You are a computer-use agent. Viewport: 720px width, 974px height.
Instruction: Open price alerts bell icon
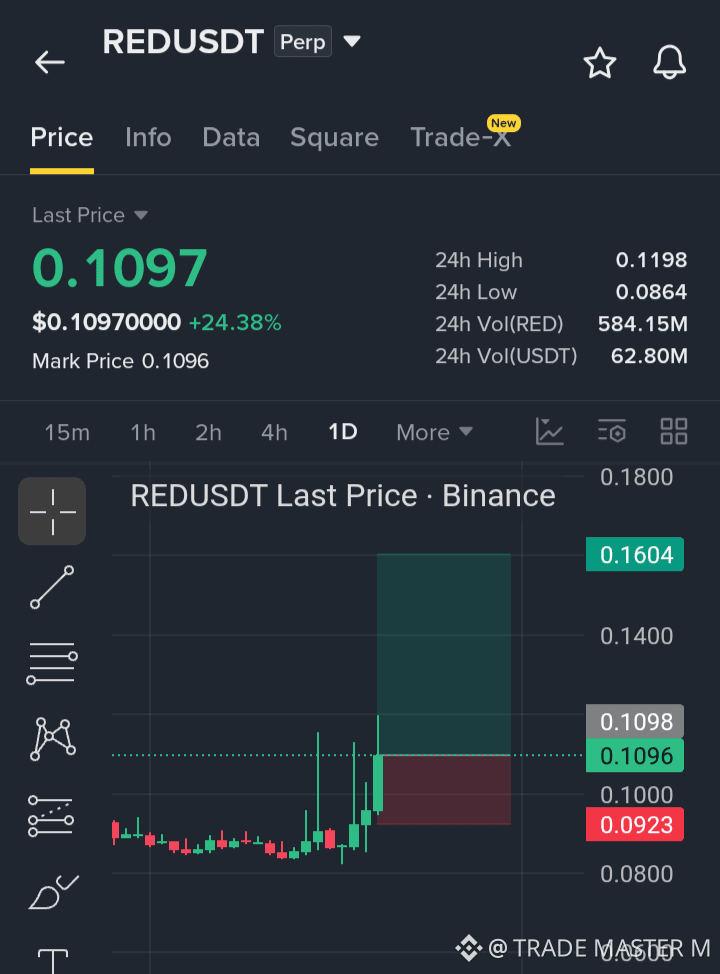coord(669,63)
